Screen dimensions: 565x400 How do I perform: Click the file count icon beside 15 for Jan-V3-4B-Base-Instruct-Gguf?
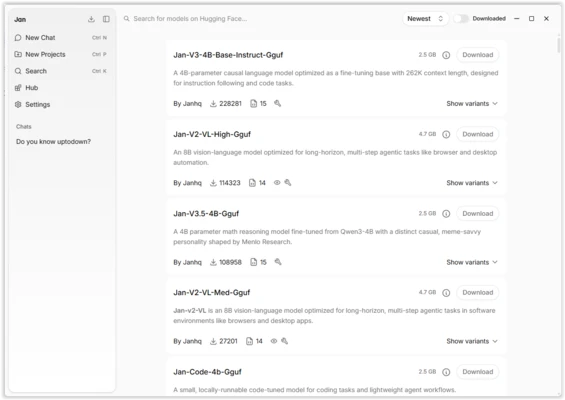pos(254,104)
